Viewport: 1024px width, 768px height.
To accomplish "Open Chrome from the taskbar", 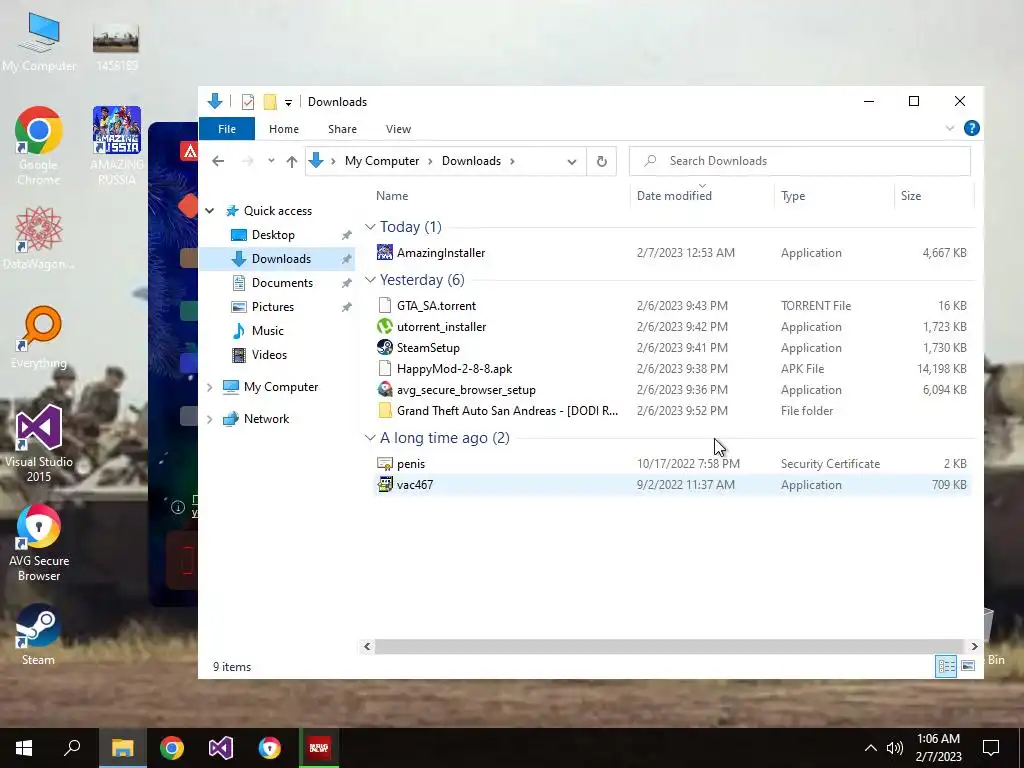I will [x=172, y=748].
